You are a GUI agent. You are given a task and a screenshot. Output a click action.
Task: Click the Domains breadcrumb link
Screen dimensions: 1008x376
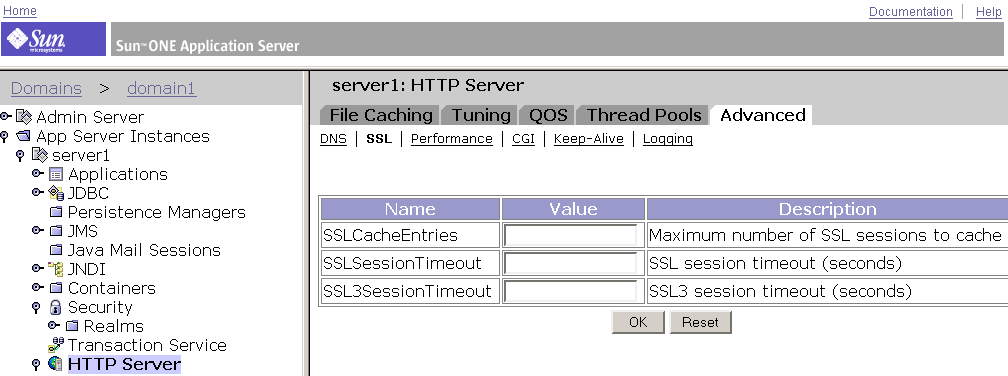pyautogui.click(x=46, y=89)
